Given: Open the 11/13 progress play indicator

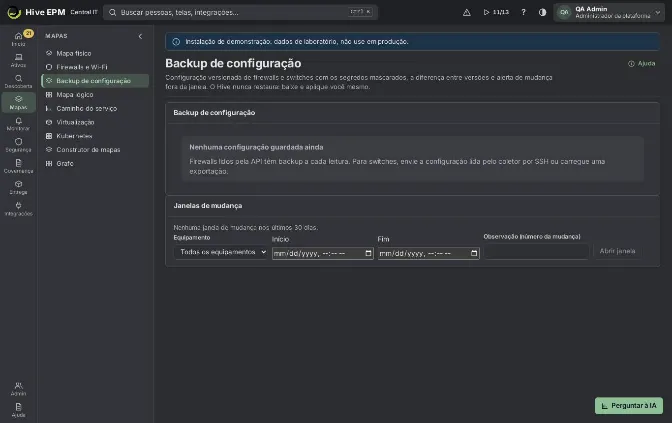Looking at the screenshot, I should point(496,12).
